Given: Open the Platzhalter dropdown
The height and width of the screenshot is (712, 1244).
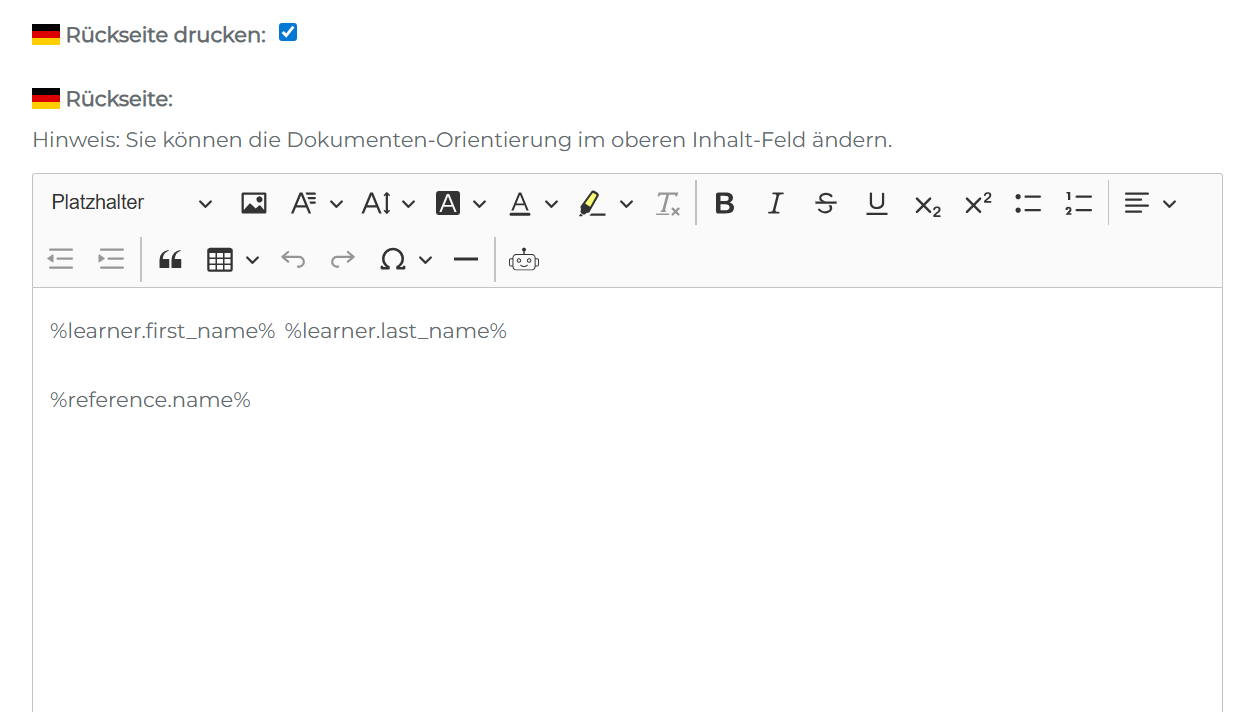Looking at the screenshot, I should point(132,203).
